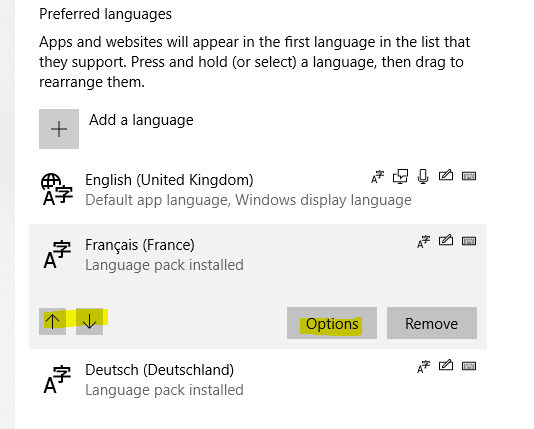Remove the Français (France) language
This screenshot has height=429, width=534.
click(x=432, y=323)
